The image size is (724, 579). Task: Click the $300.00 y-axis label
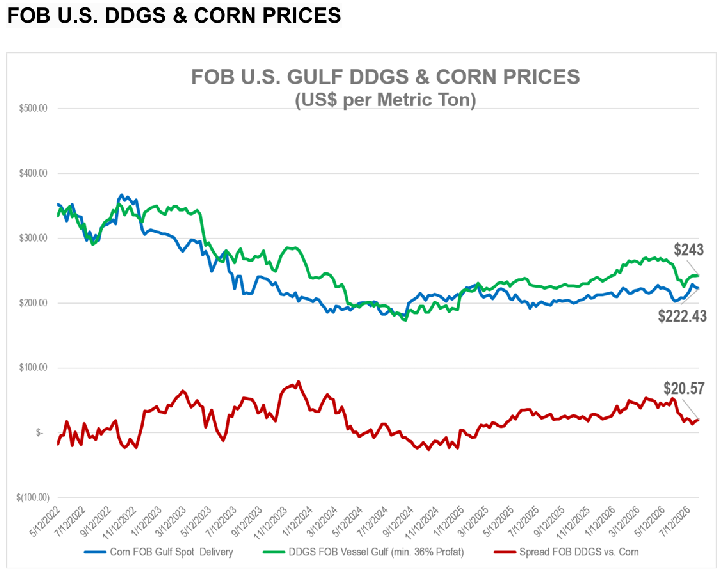33,238
